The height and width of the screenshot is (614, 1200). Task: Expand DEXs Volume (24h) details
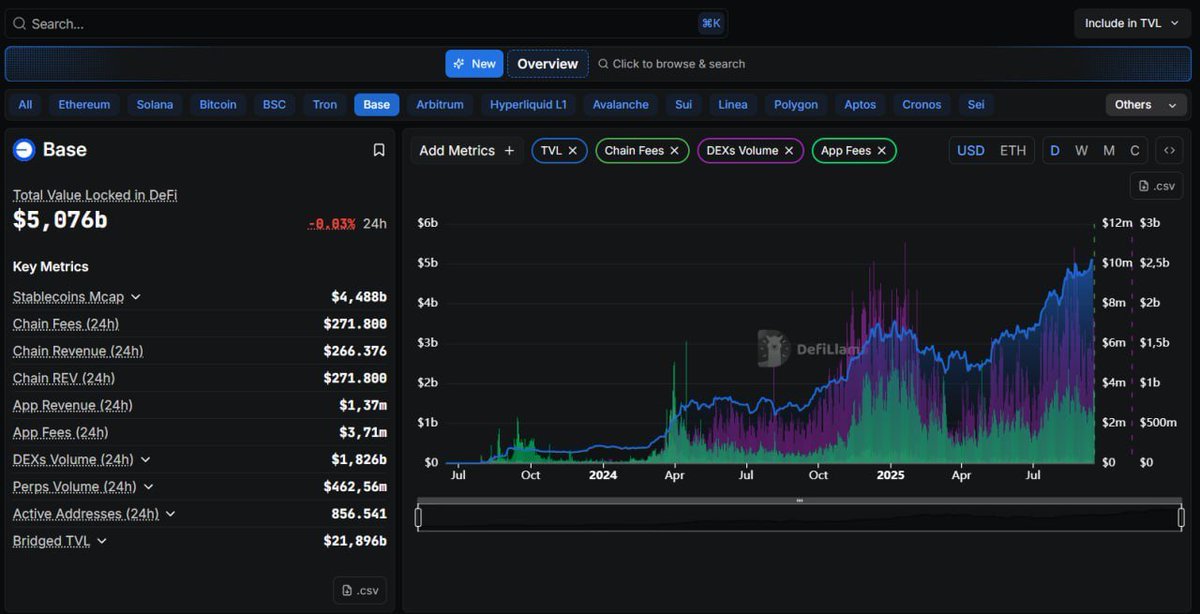(x=145, y=460)
